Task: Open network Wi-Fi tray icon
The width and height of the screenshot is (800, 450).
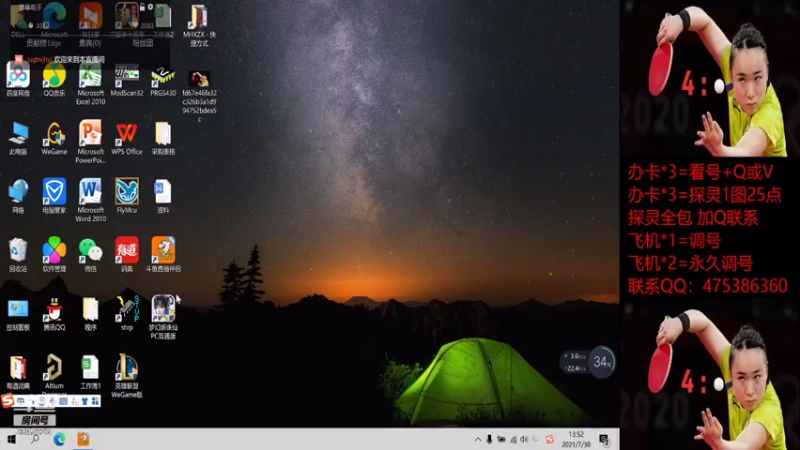Action: pos(513,439)
